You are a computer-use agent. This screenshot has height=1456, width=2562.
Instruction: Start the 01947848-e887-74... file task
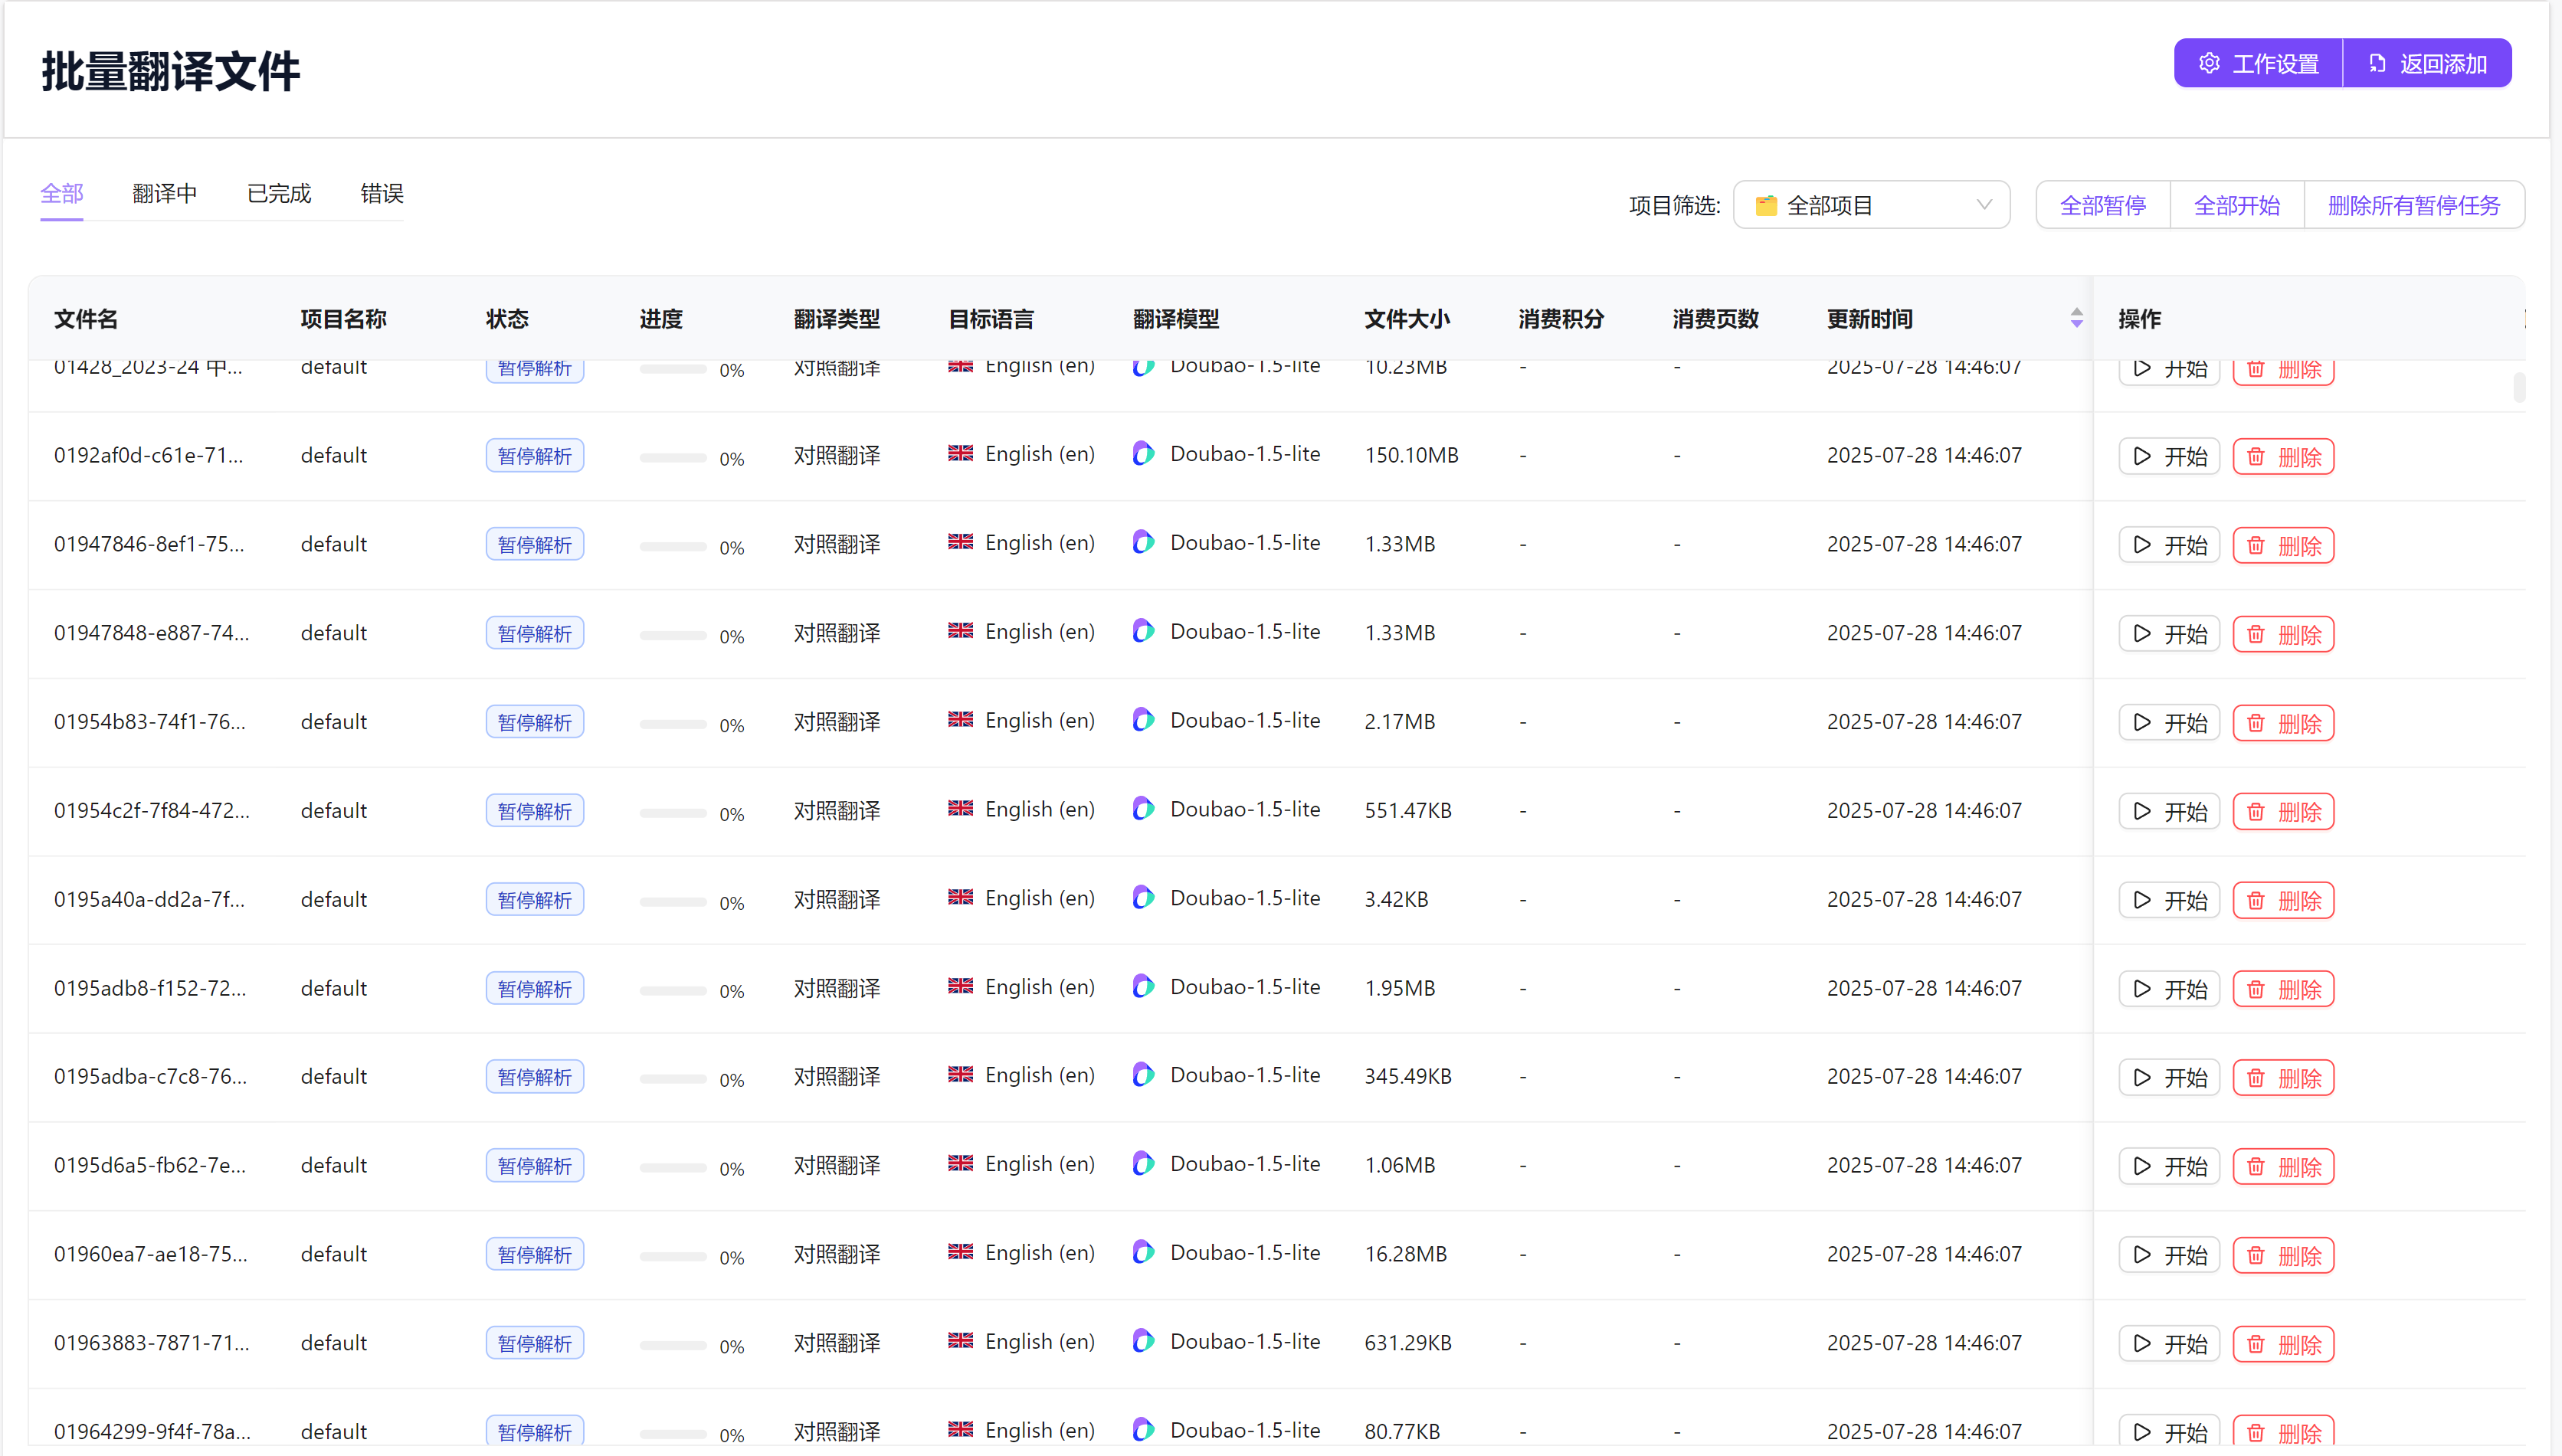tap(2169, 635)
